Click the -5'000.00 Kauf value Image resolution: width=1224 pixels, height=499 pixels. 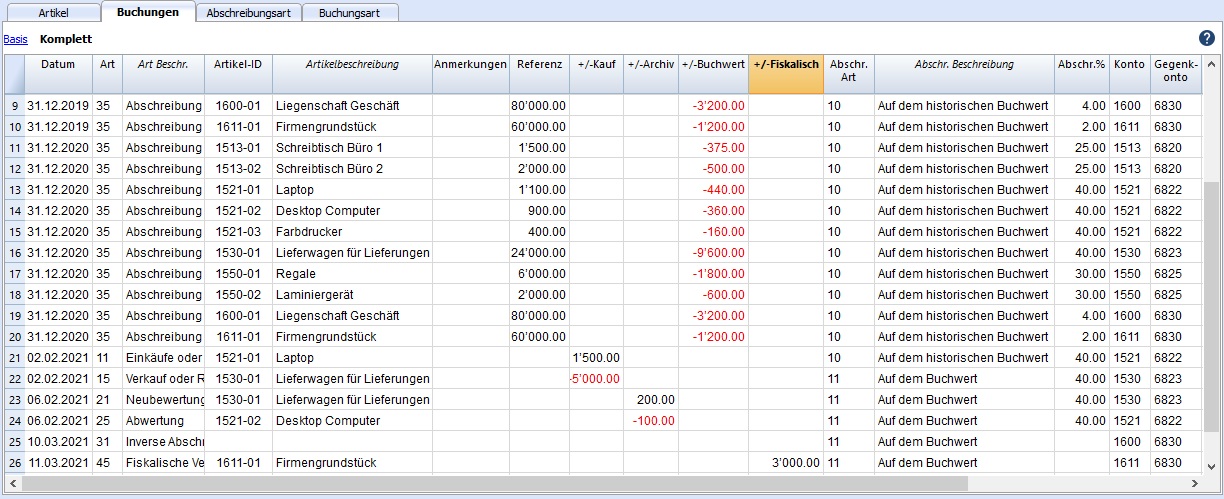coord(597,378)
